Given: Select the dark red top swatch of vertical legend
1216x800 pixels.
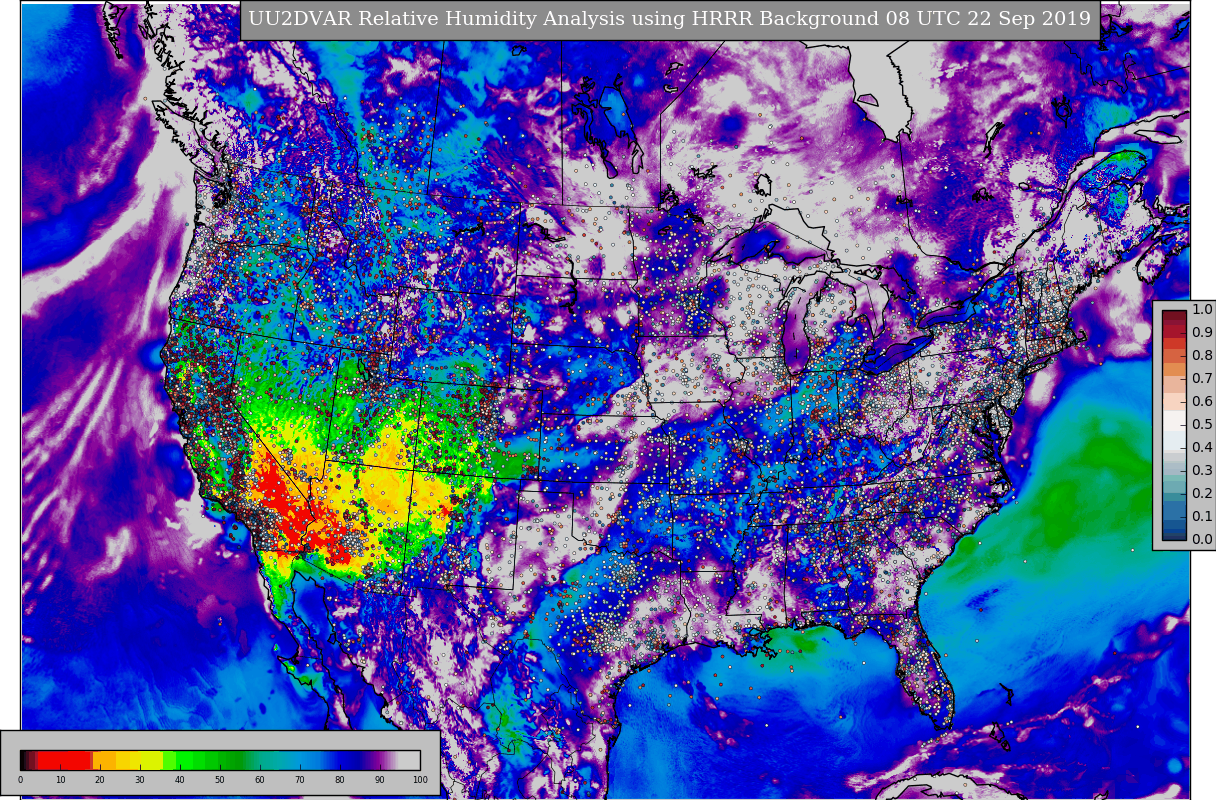Looking at the screenshot, I should pyautogui.click(x=1174, y=316).
